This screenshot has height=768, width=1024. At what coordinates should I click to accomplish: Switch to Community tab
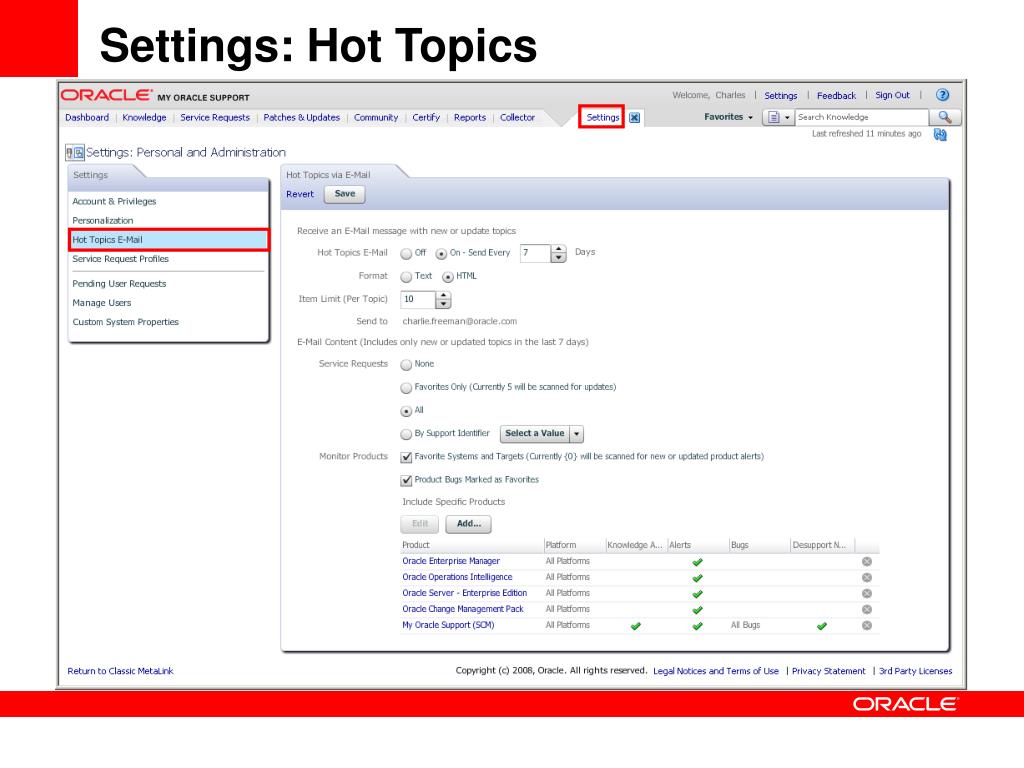(x=376, y=118)
